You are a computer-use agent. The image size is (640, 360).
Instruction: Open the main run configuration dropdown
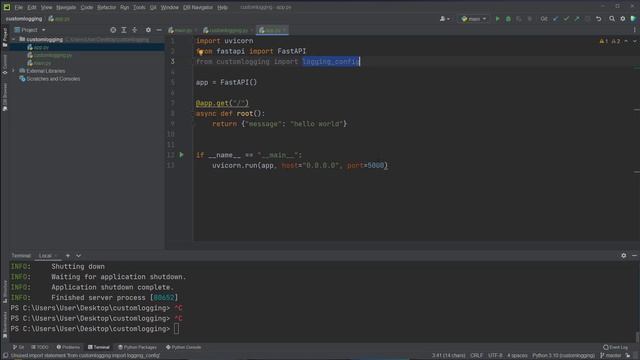tap(473, 19)
